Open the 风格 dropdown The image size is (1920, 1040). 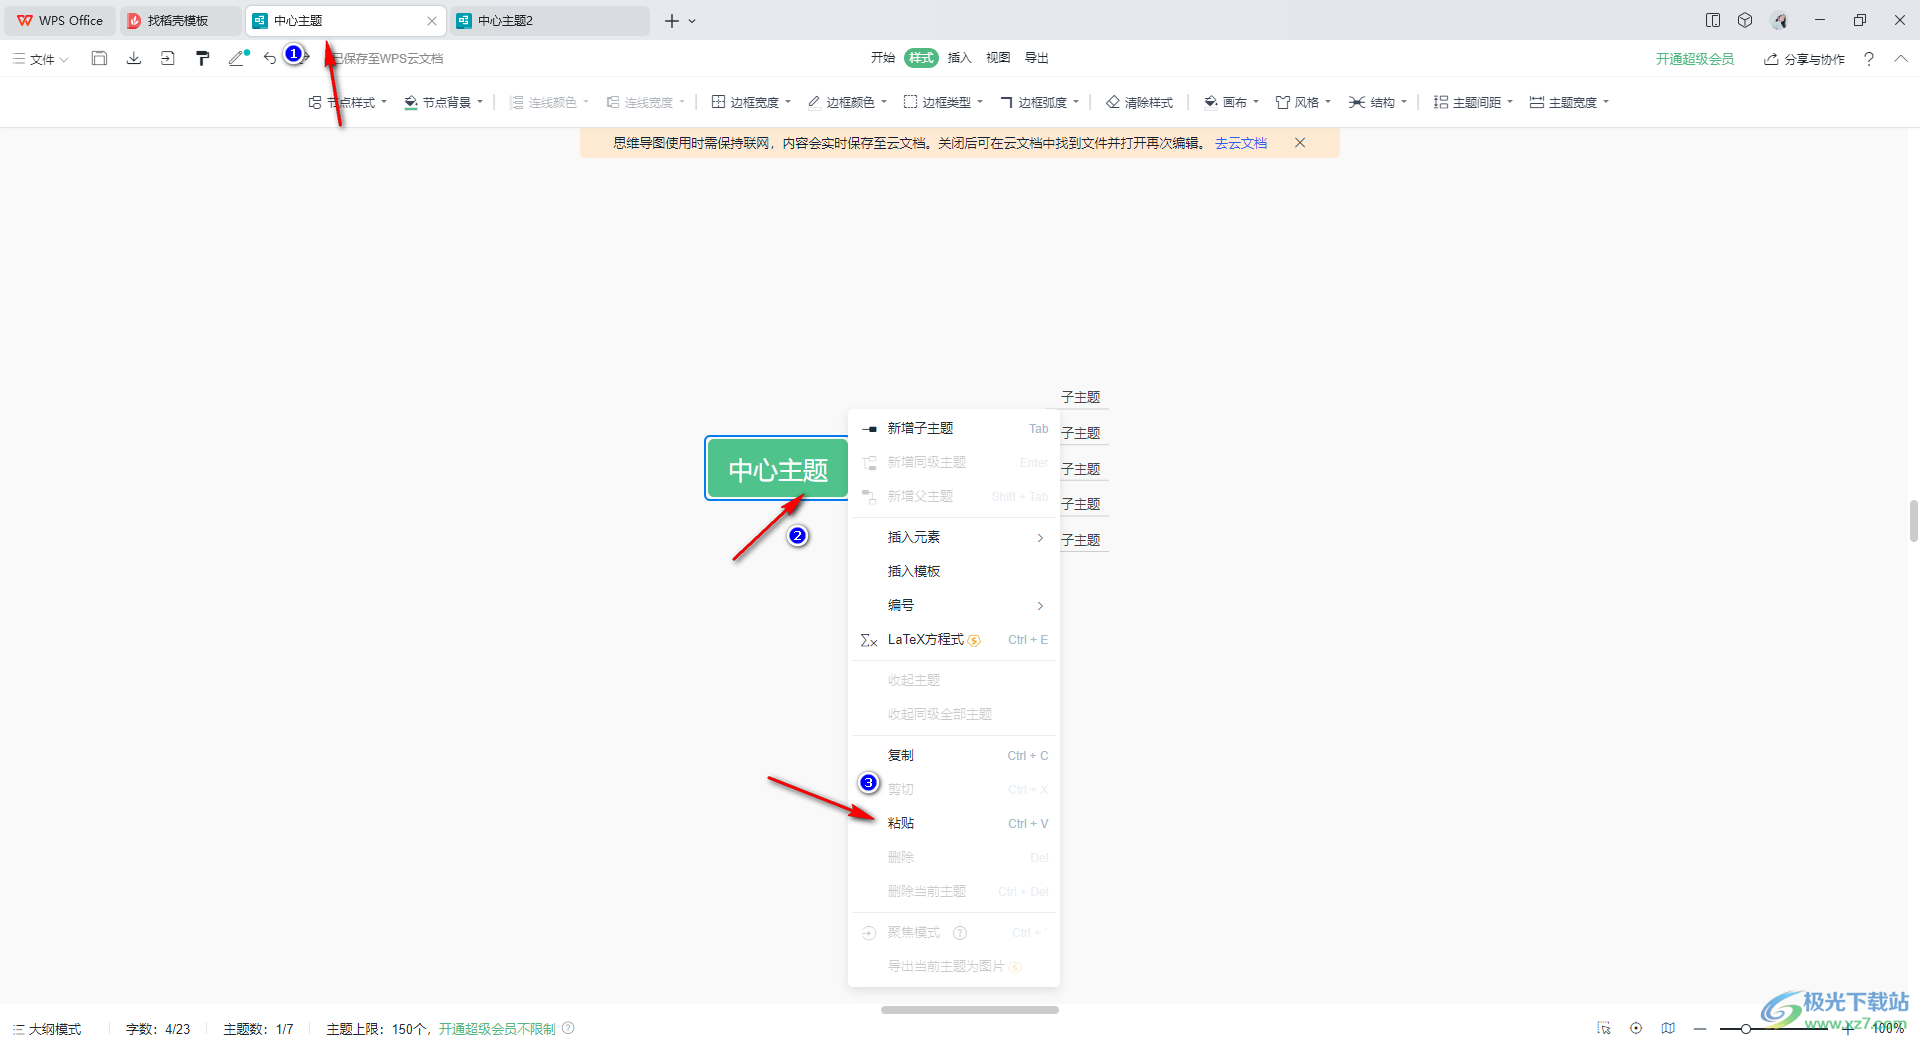coord(1304,102)
